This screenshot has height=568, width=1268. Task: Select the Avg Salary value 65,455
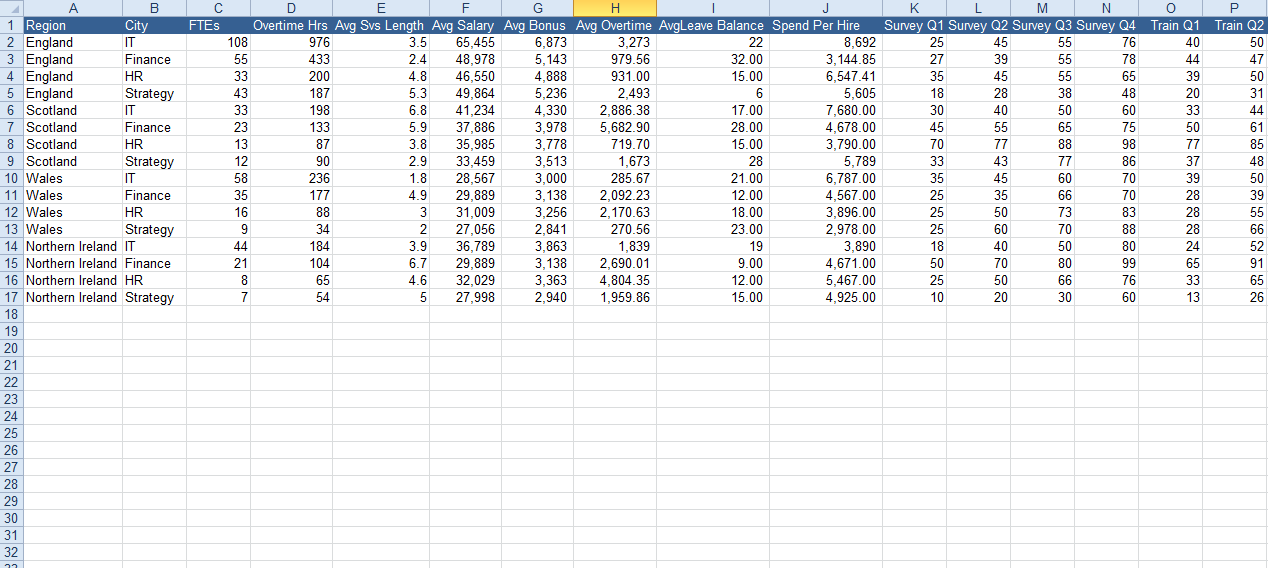coord(463,42)
